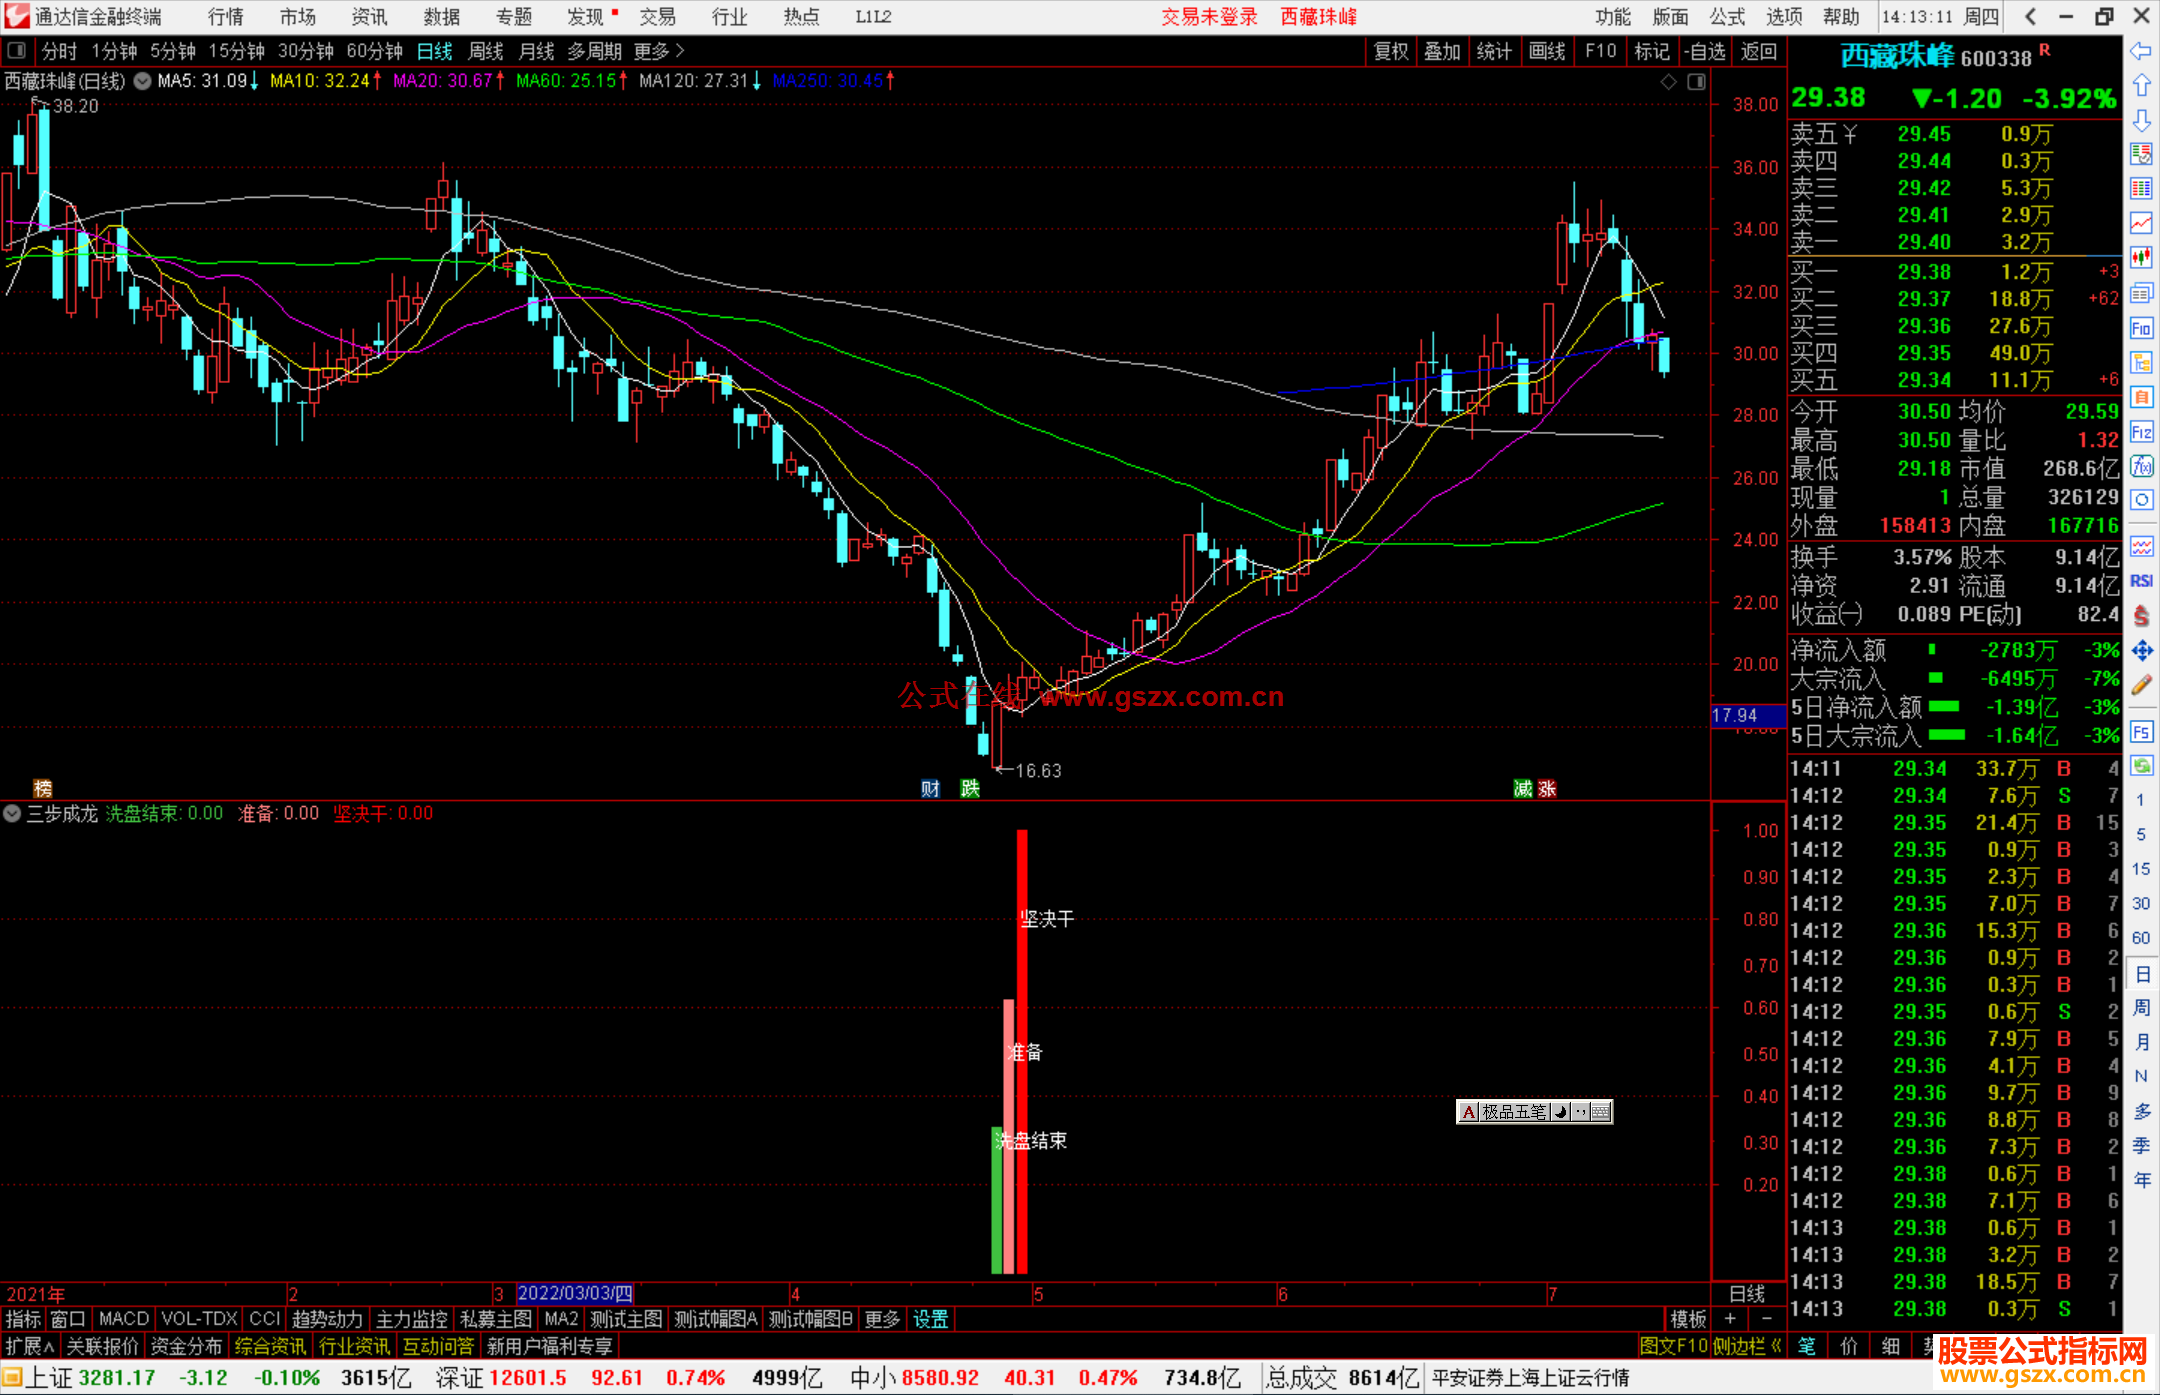Switch to the 周线 tab

tap(486, 51)
